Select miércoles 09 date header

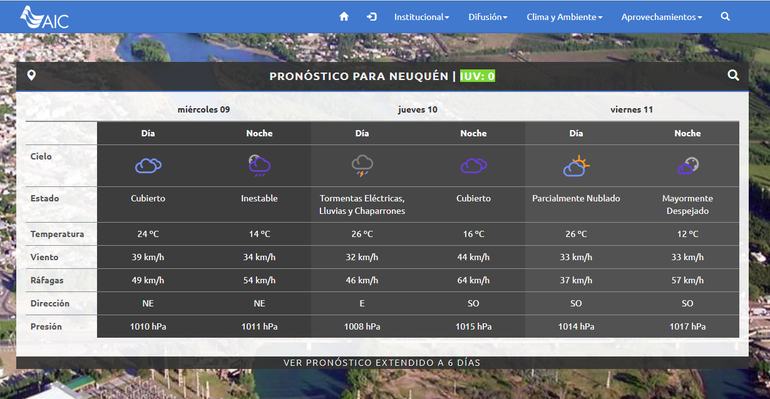pyautogui.click(x=204, y=109)
